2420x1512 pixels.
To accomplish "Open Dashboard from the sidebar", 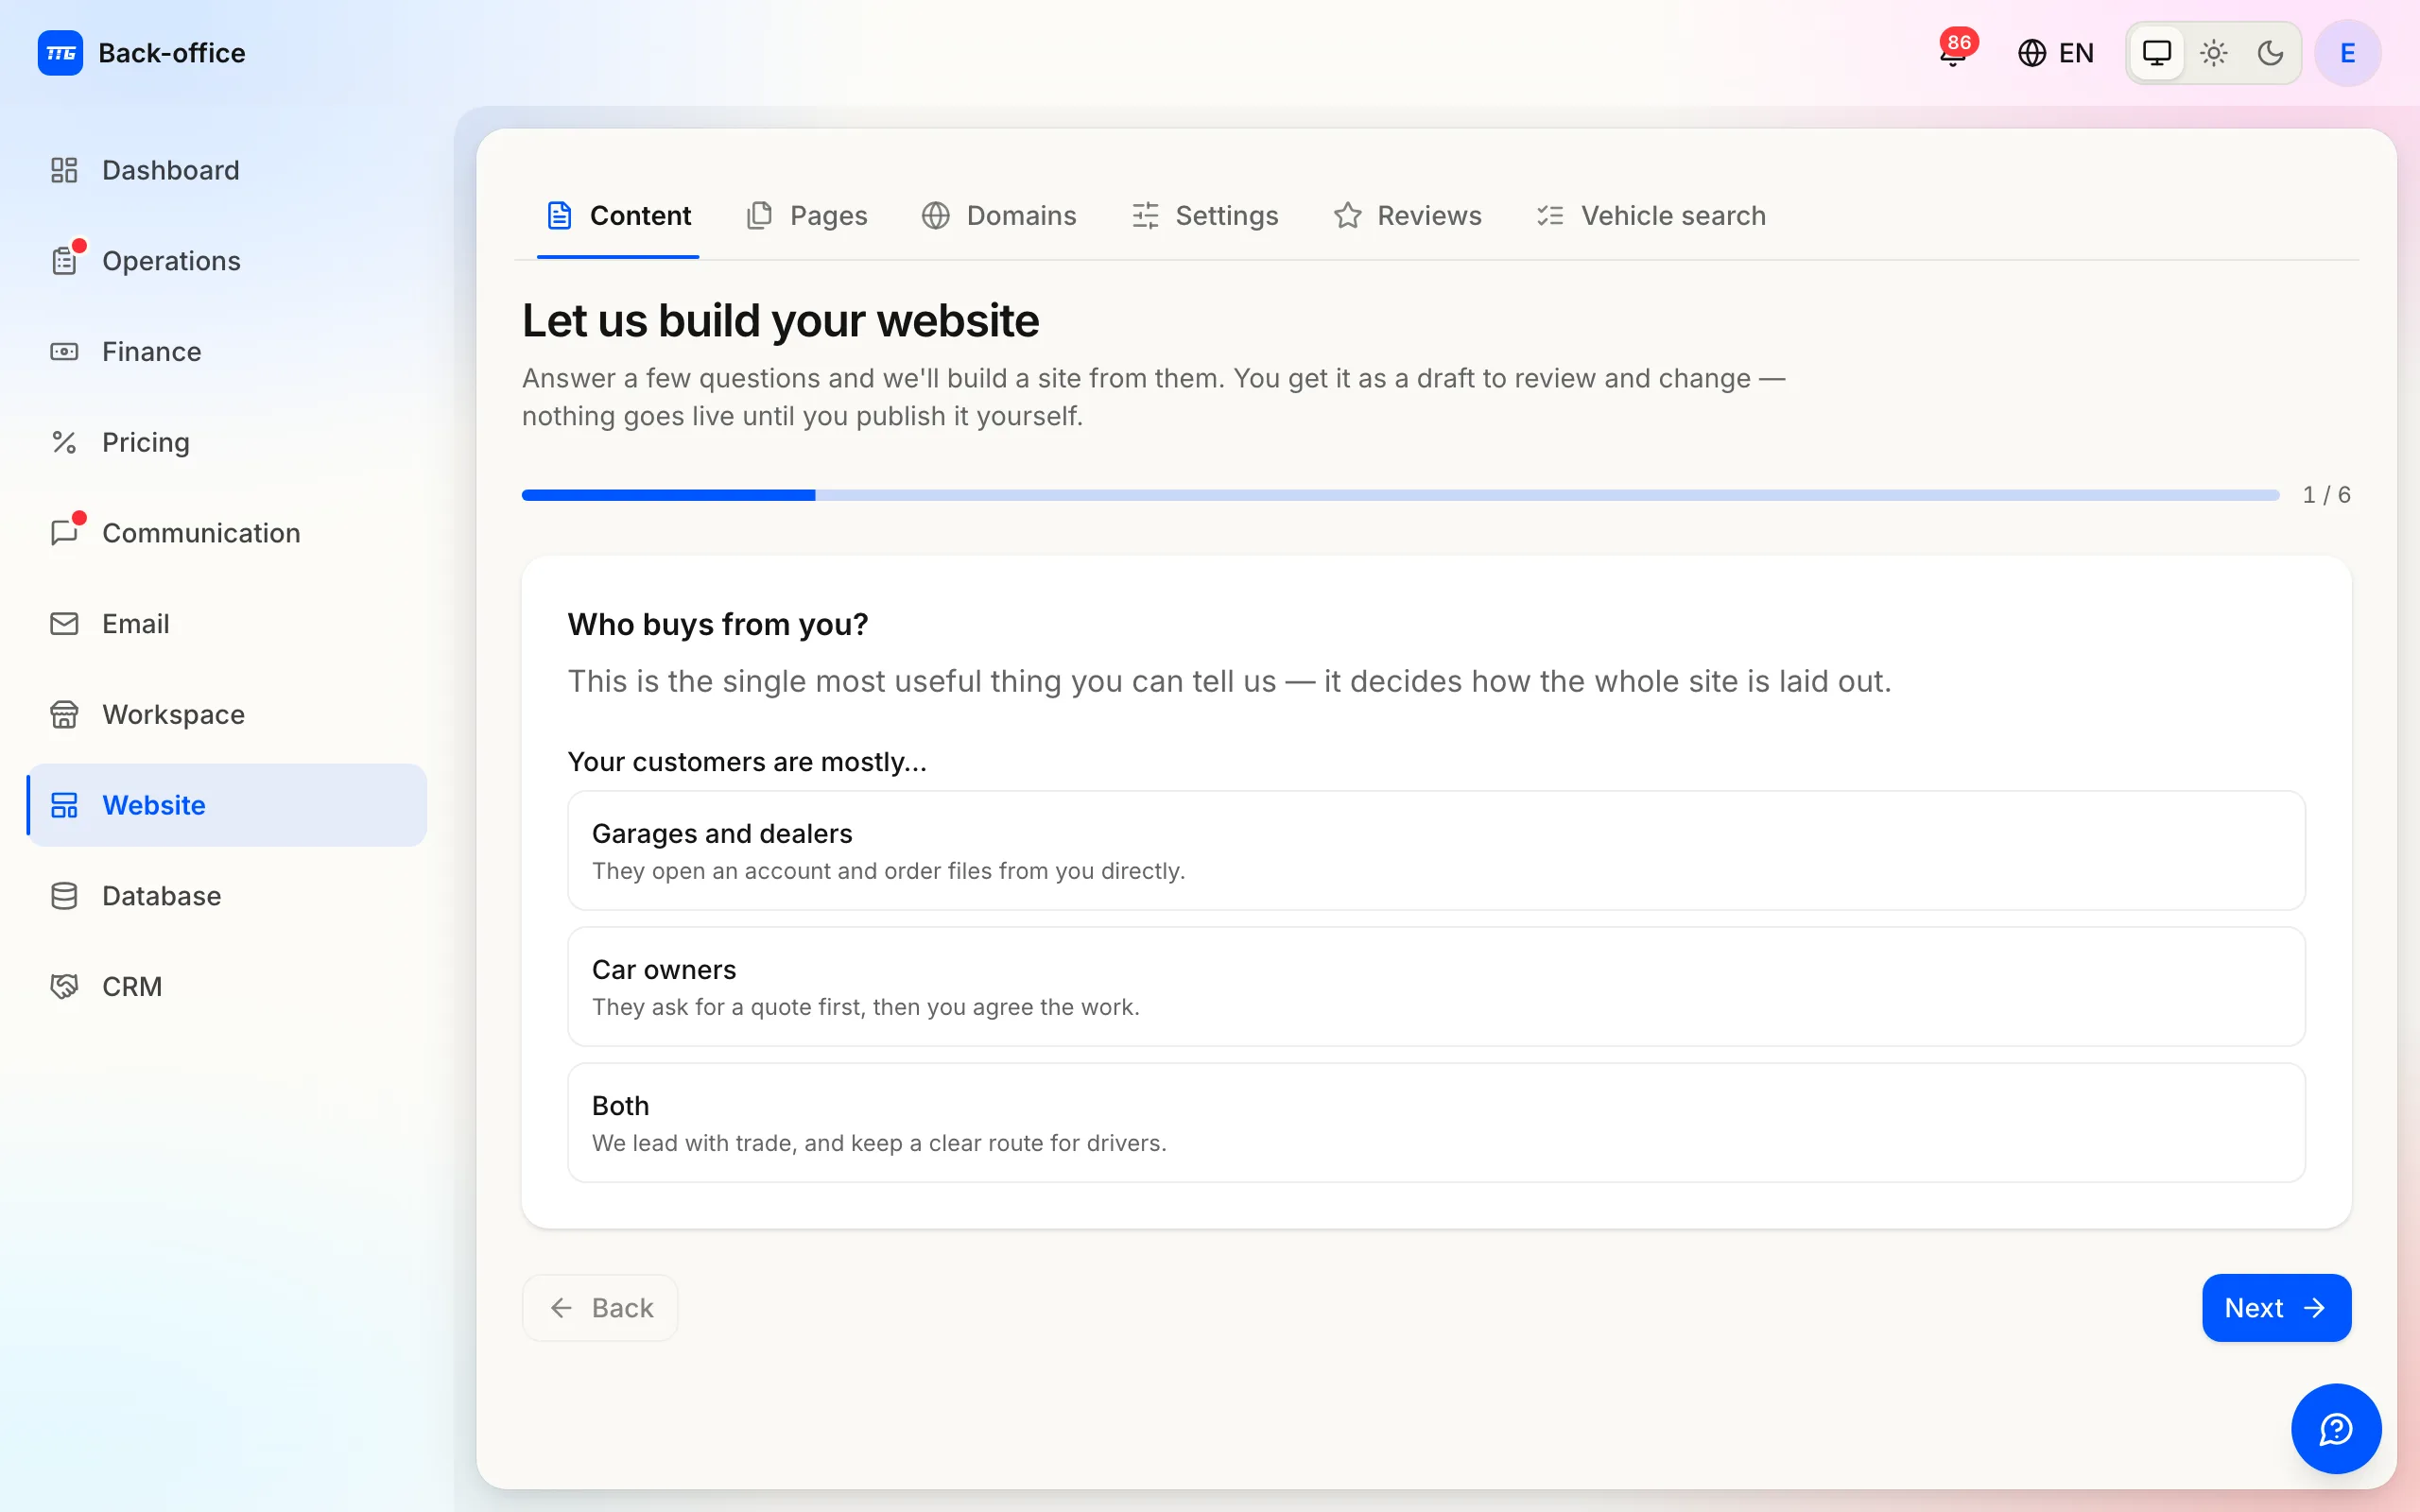I will tap(227, 170).
